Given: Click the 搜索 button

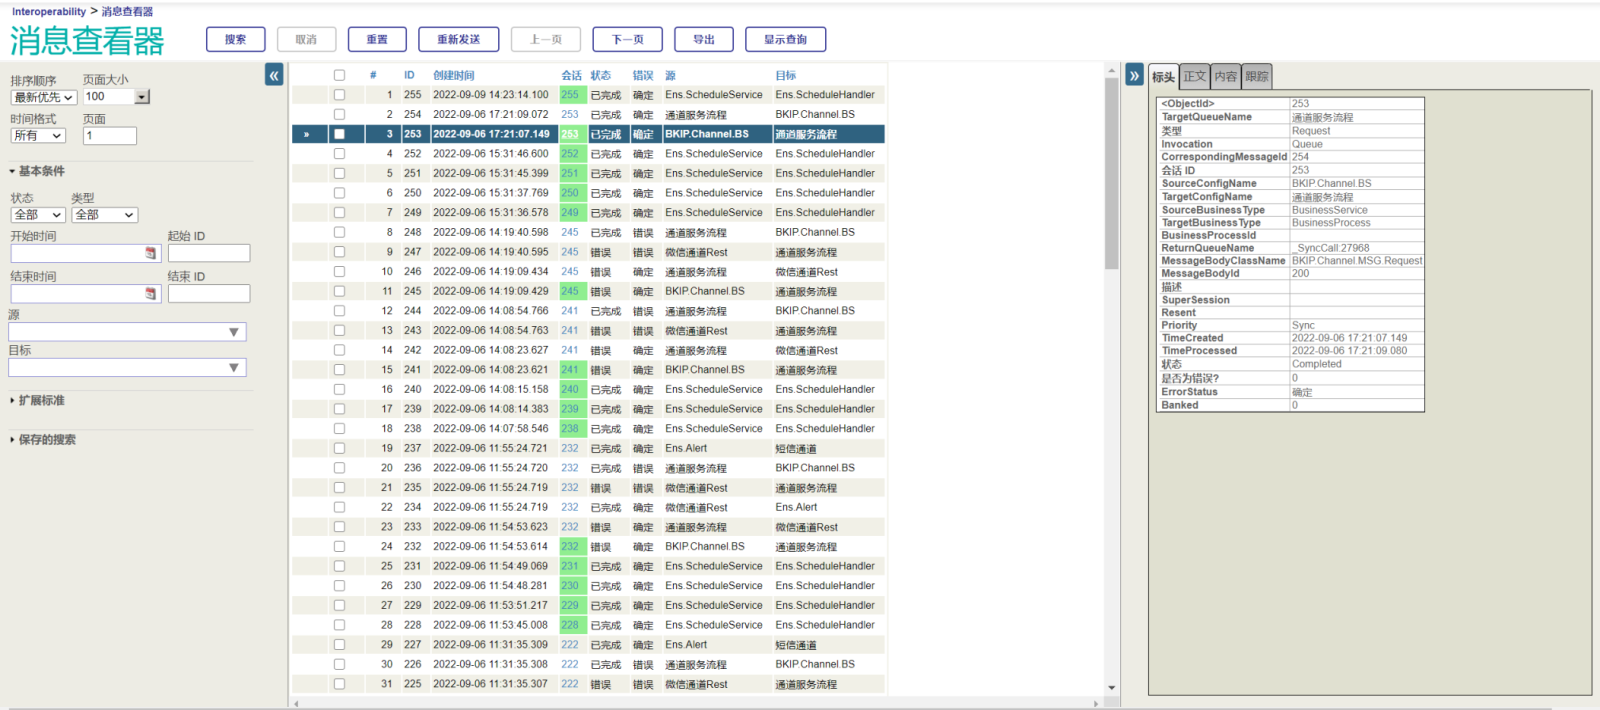Looking at the screenshot, I should coord(235,40).
